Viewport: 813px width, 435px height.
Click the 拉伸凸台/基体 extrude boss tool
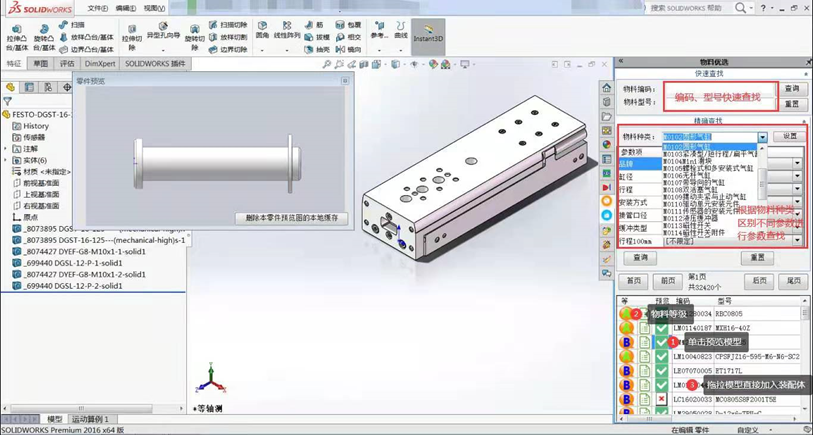point(16,37)
